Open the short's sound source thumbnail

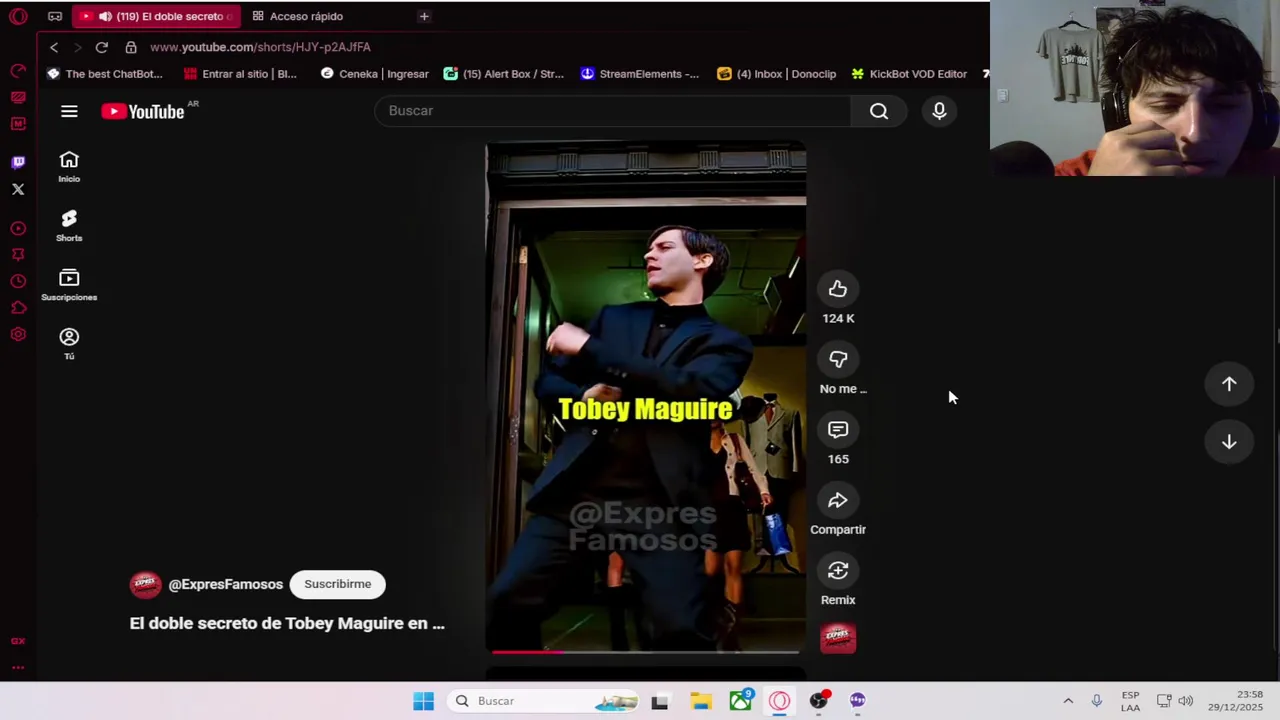point(838,638)
